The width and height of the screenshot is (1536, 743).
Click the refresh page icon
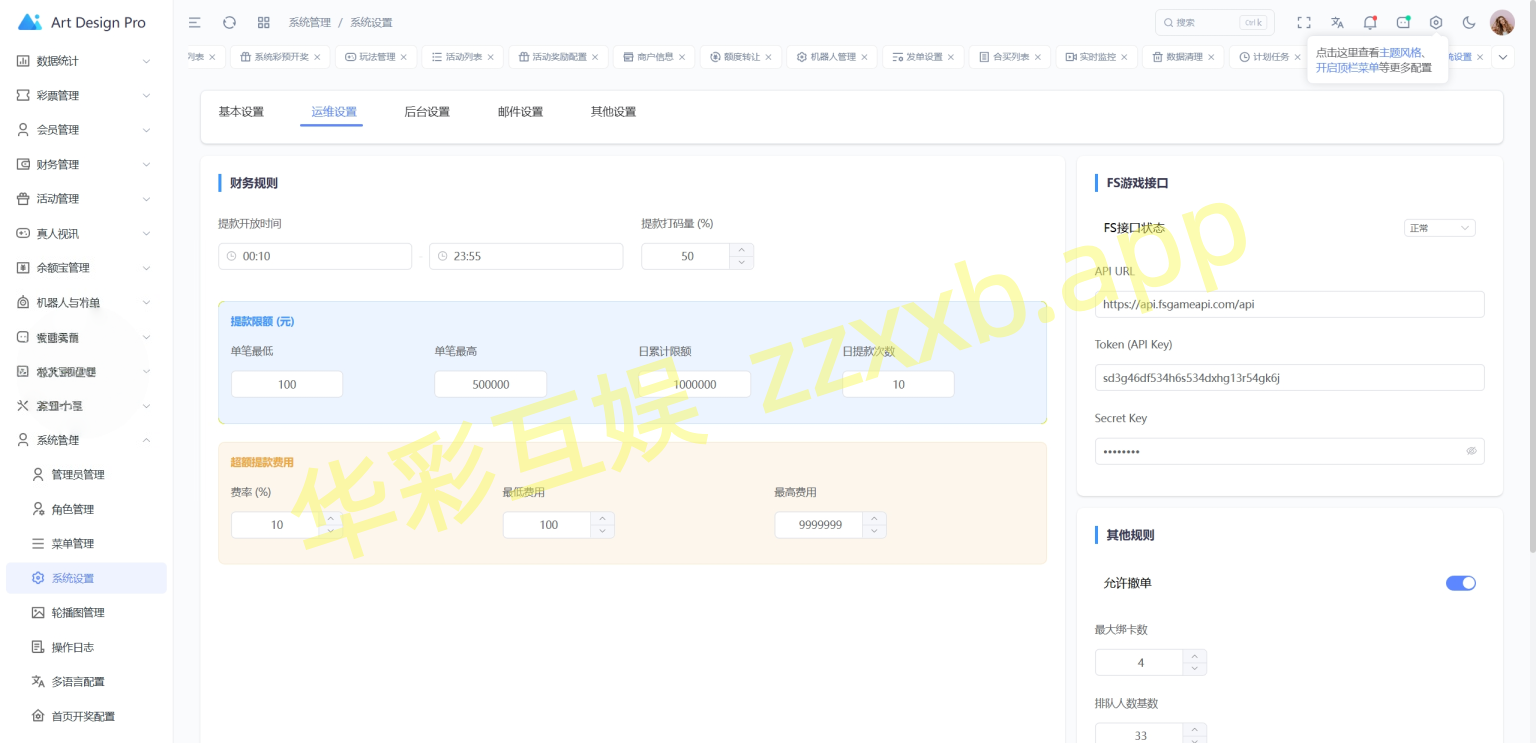[229, 22]
